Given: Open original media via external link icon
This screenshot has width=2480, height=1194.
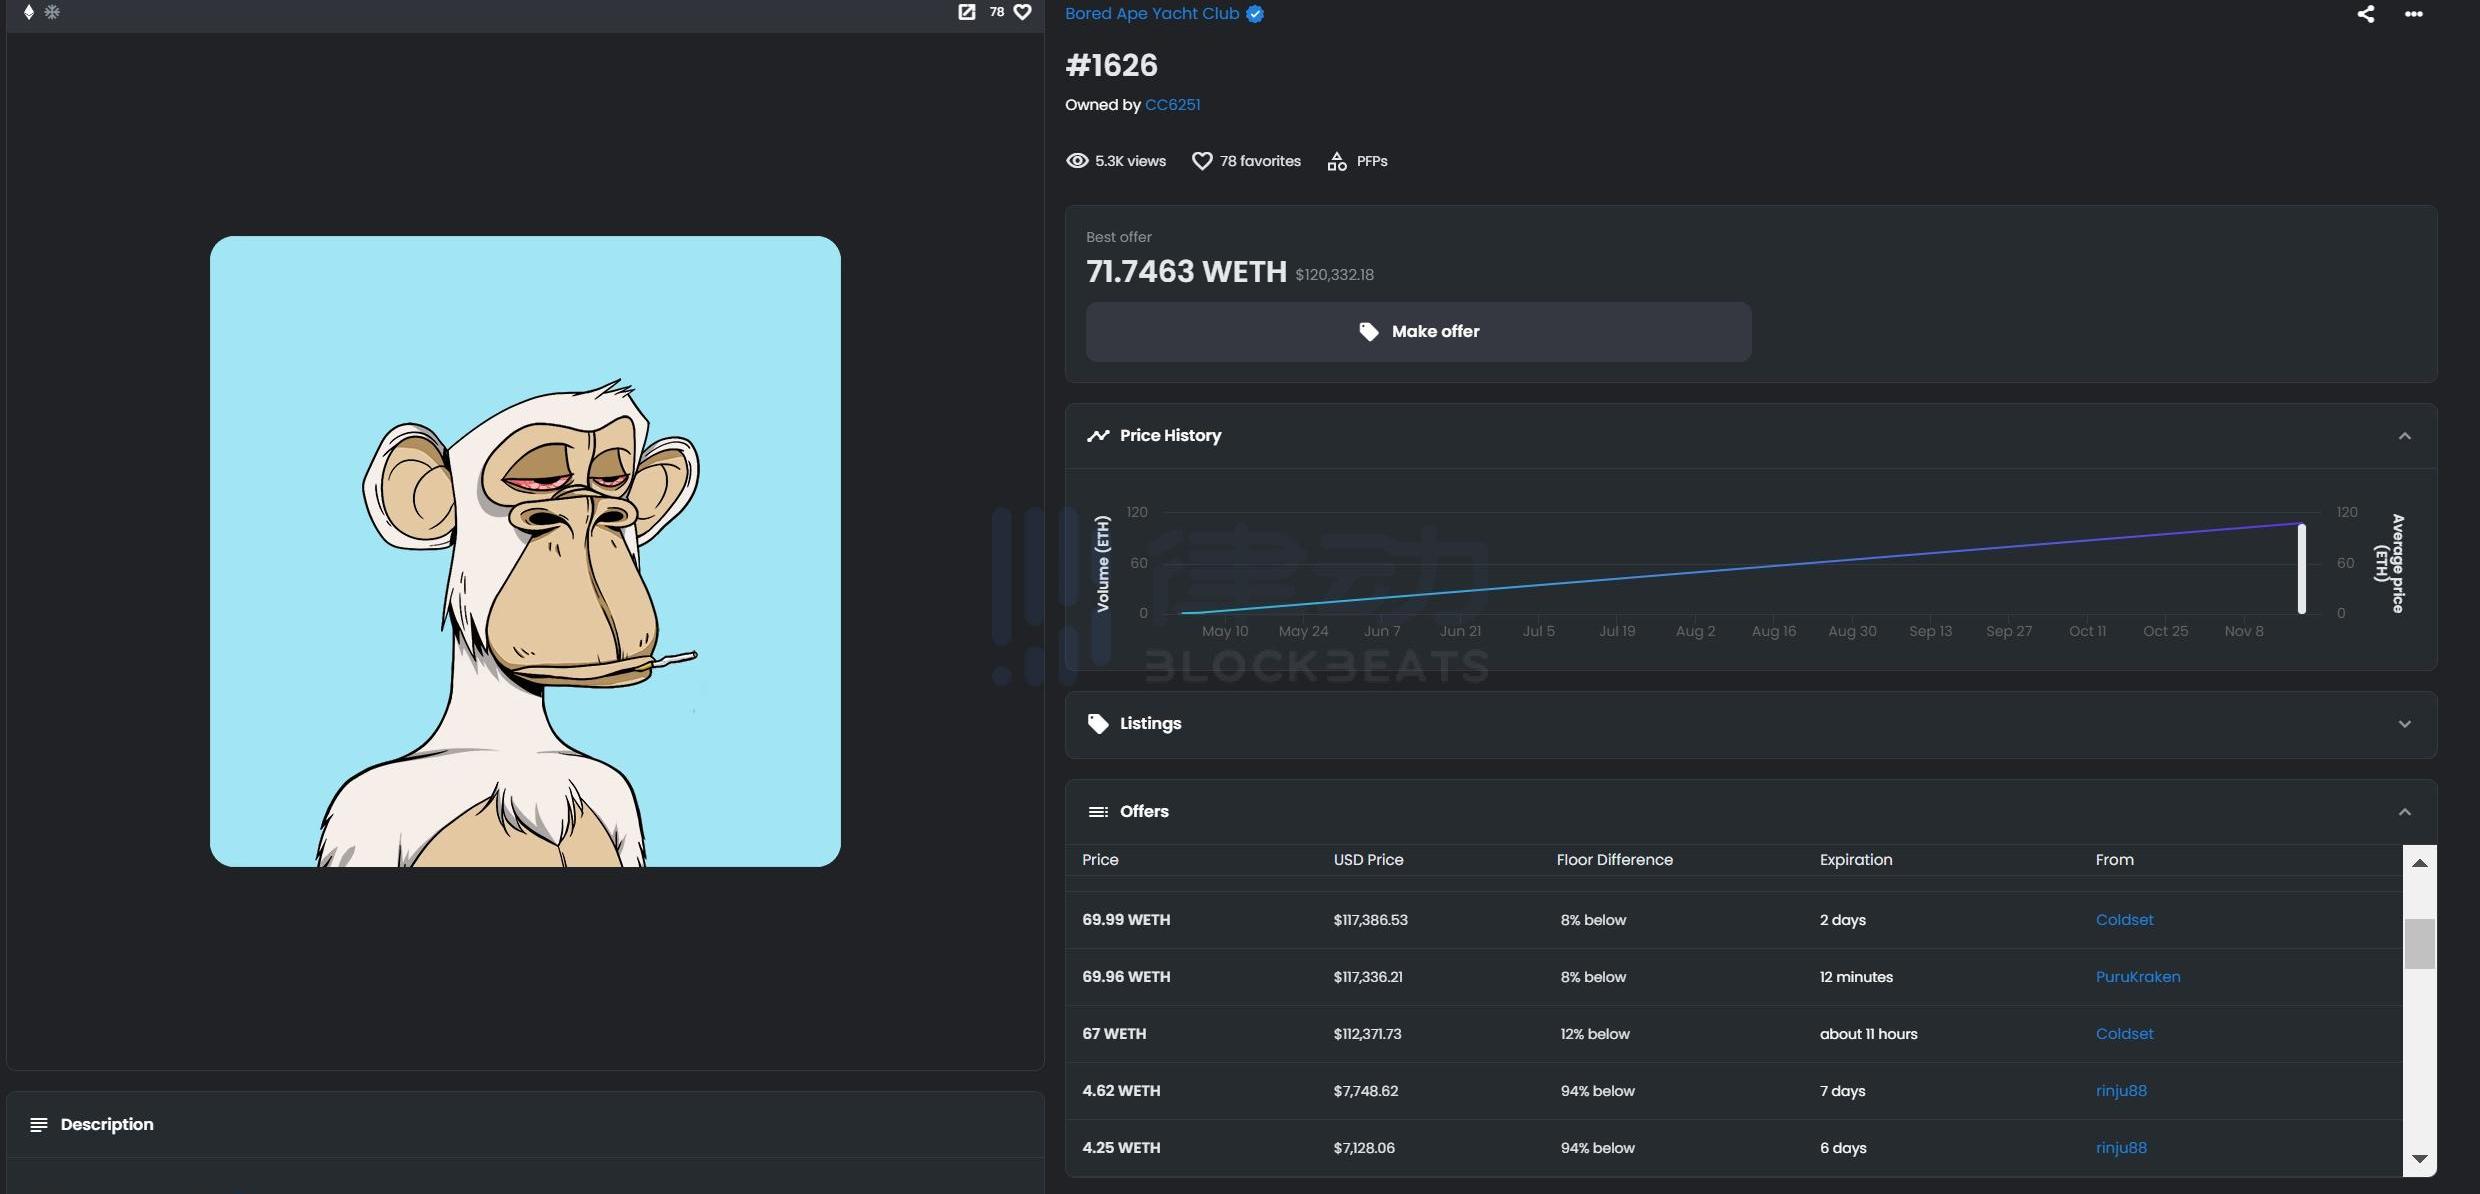Looking at the screenshot, I should point(966,12).
